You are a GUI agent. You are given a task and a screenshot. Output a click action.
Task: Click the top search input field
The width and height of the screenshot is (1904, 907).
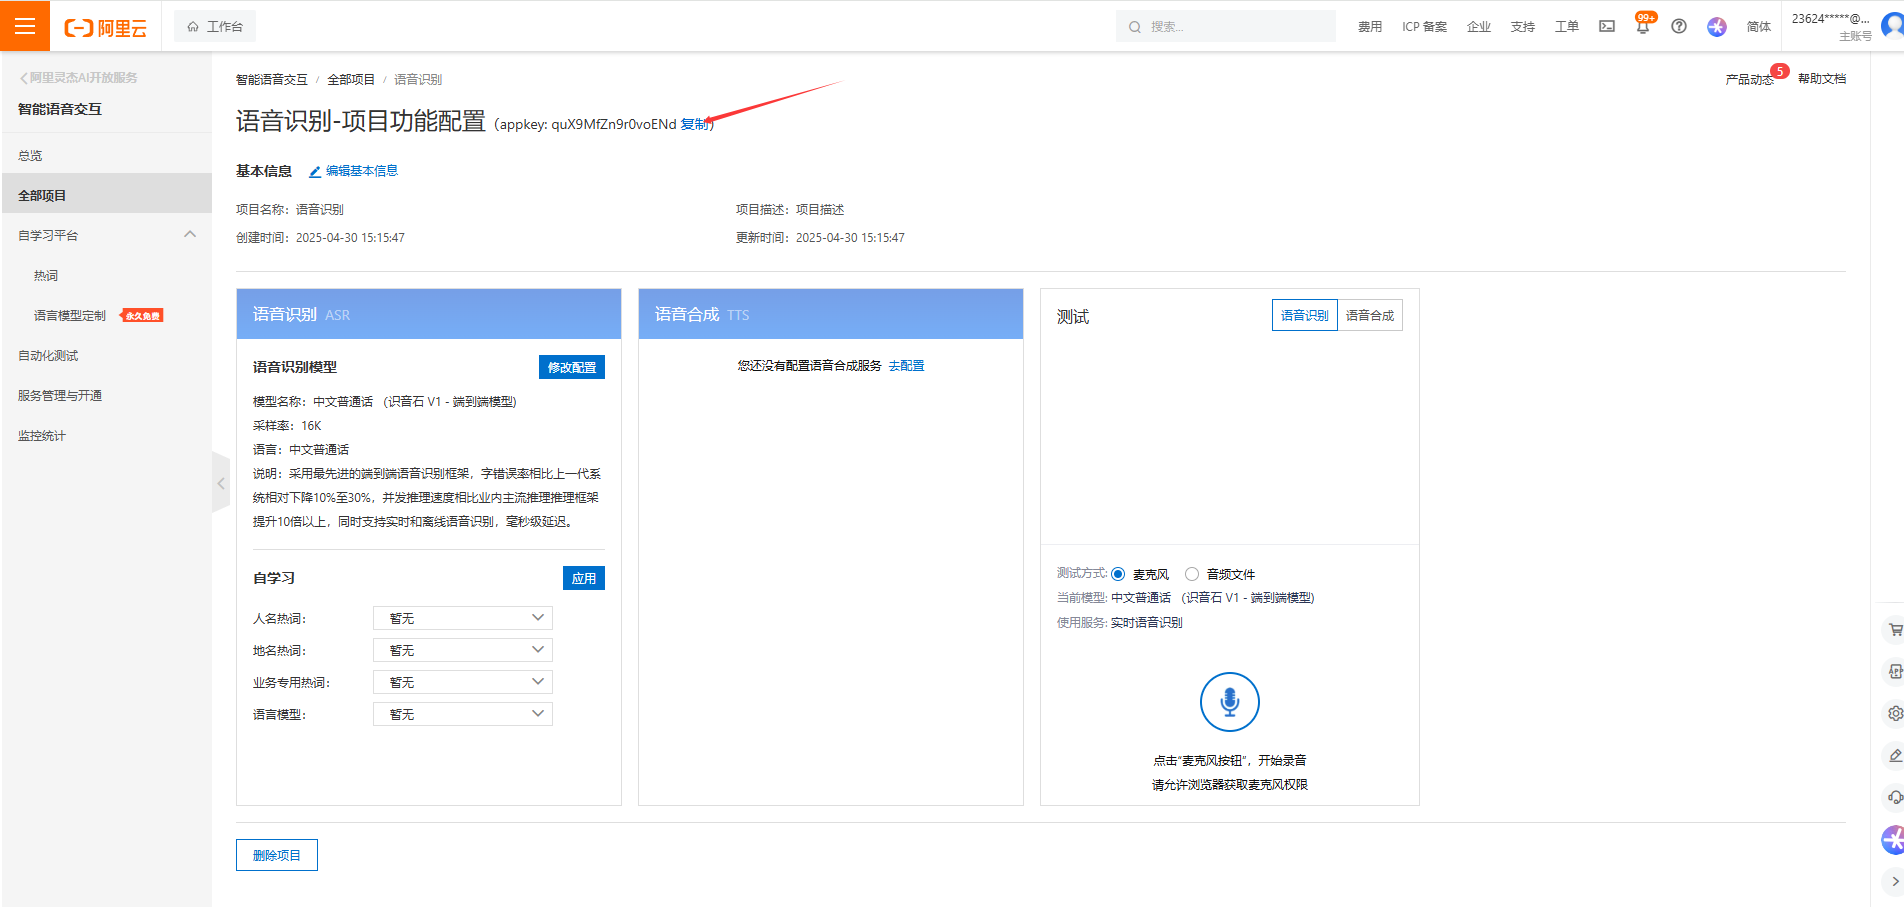tap(1235, 27)
